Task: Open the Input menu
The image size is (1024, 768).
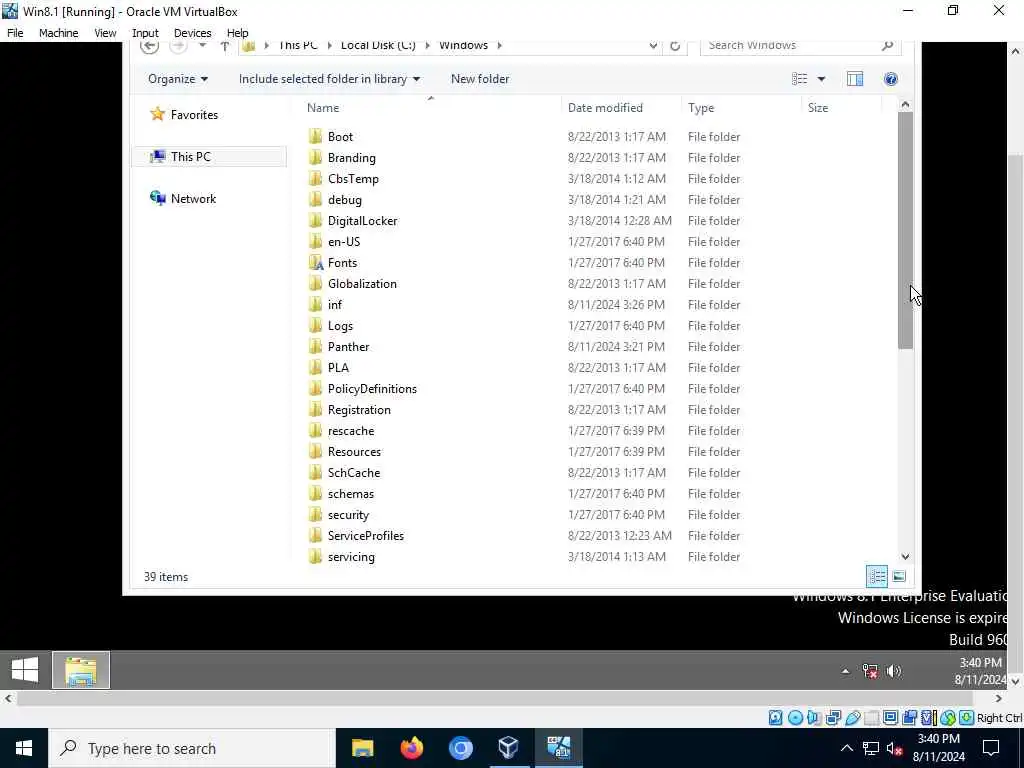Action: [145, 33]
